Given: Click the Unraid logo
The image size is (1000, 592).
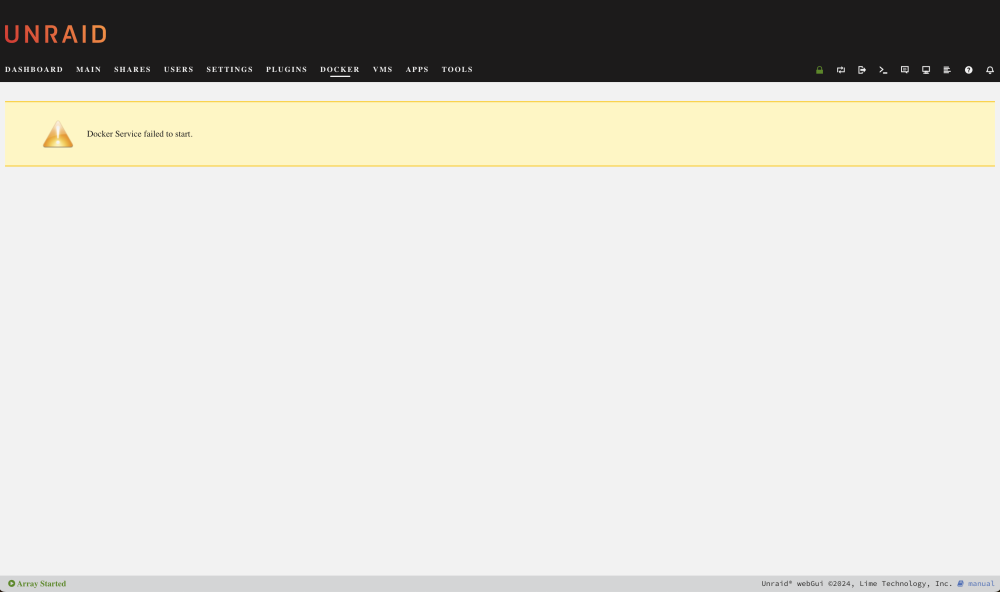Looking at the screenshot, I should coord(55,34).
